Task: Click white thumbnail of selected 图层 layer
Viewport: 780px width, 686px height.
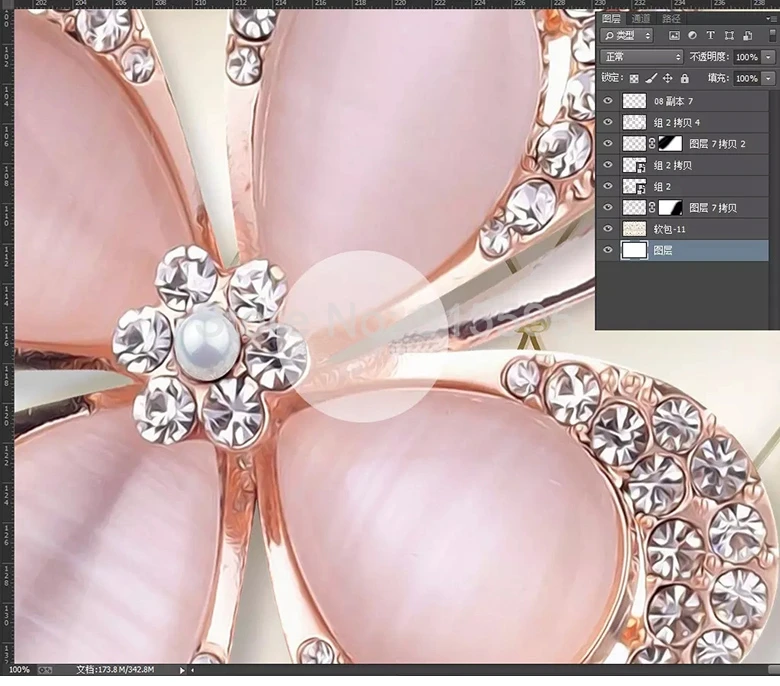Action: [634, 250]
